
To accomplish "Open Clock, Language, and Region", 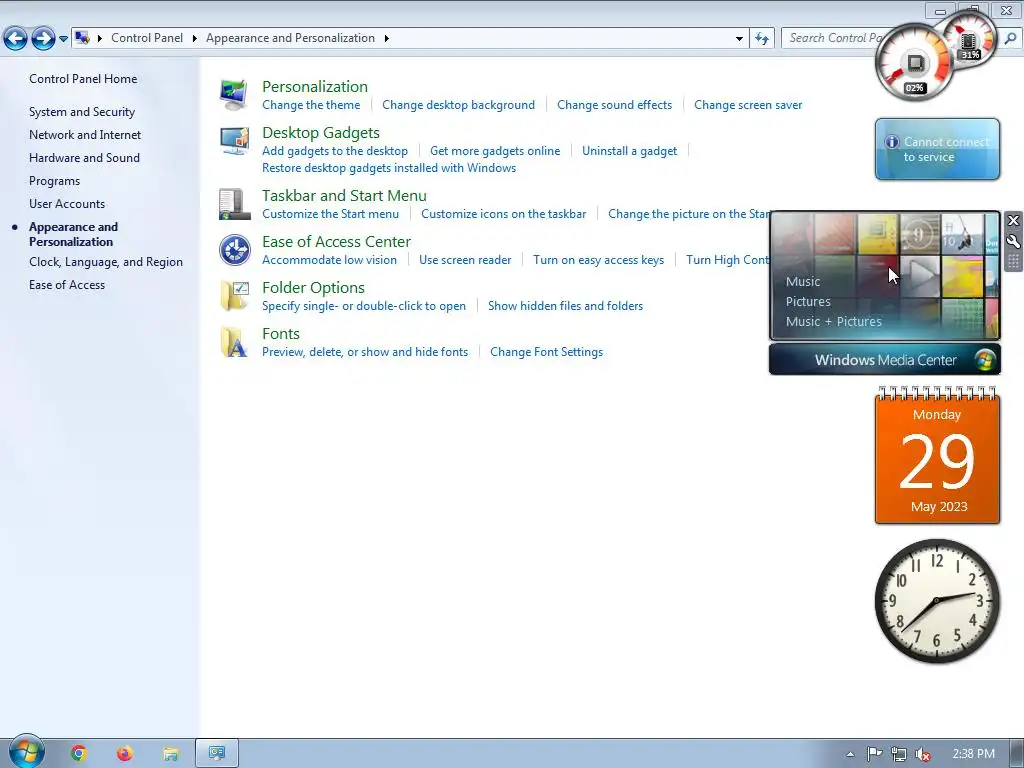I will tap(106, 262).
